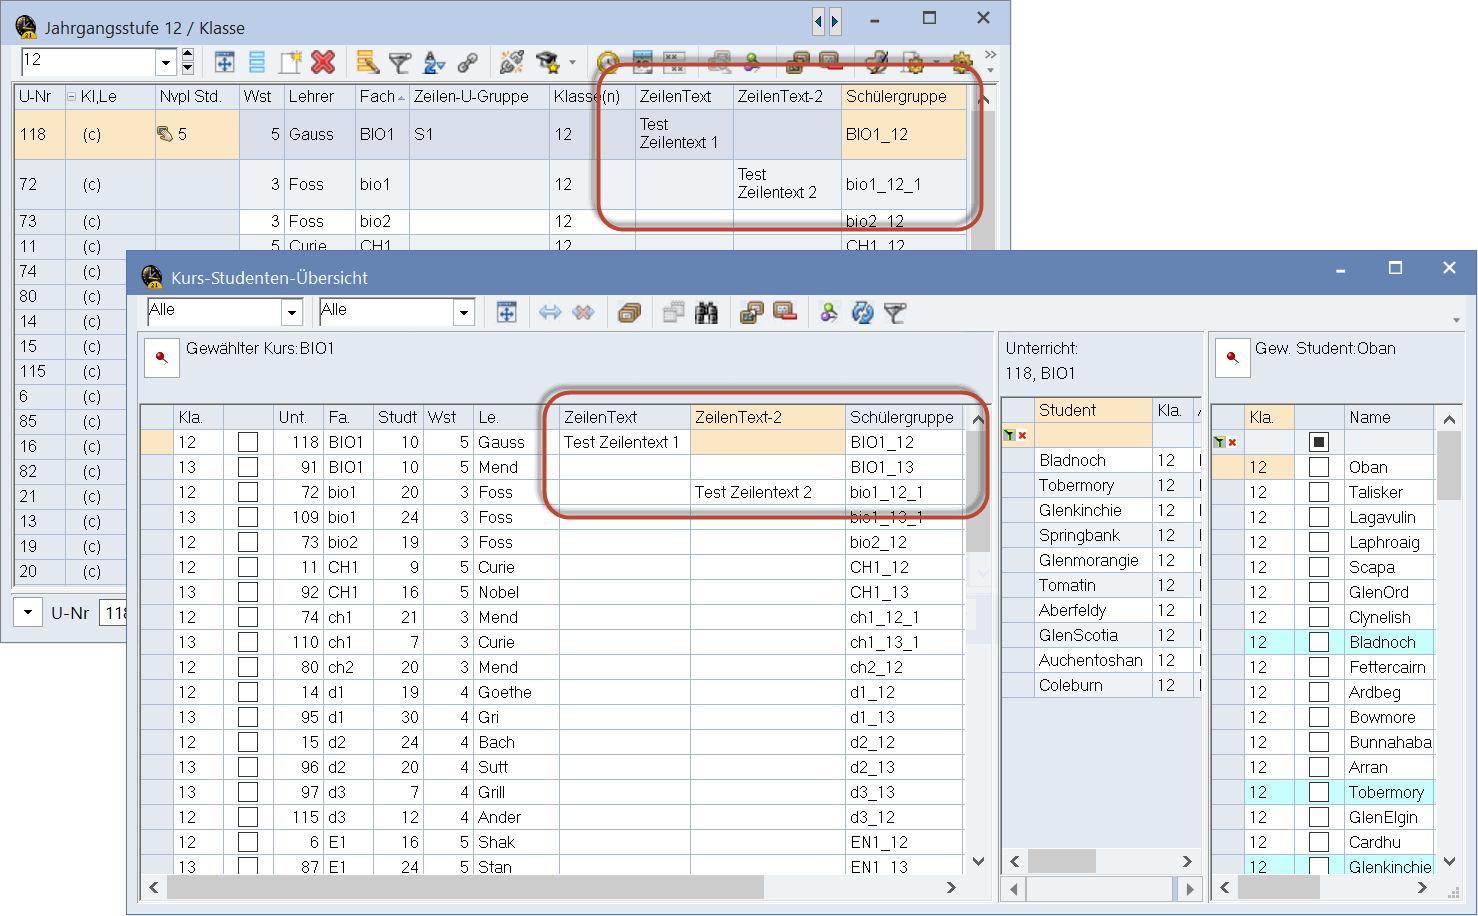
Task: Click the sort A-Z icon in Jahrgangsstufe toolbar
Action: click(x=434, y=63)
